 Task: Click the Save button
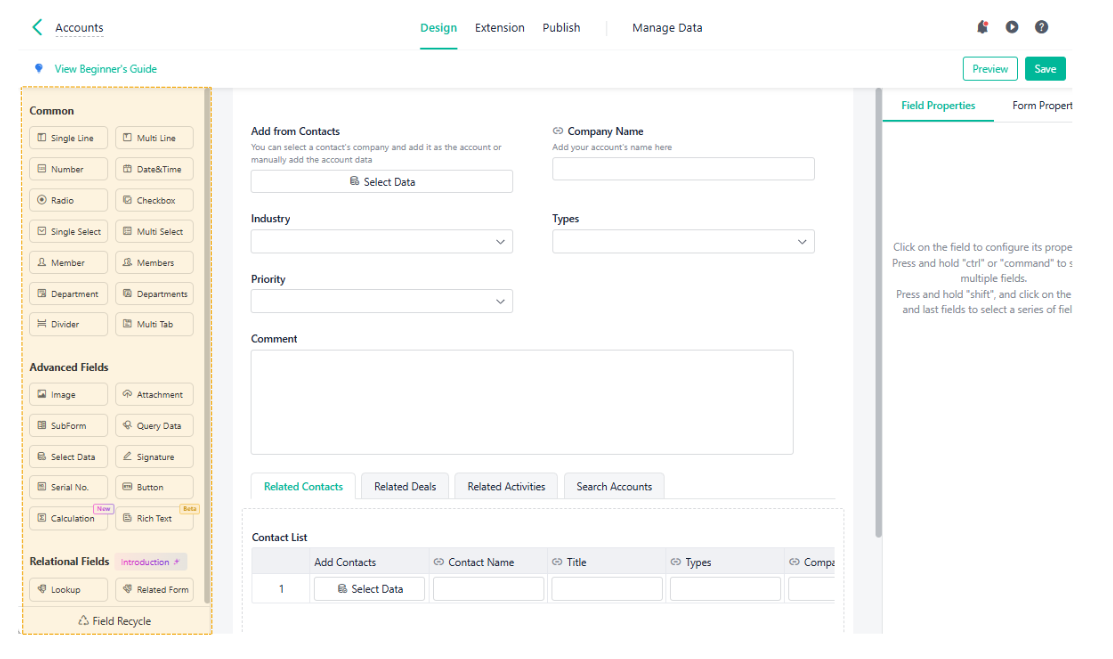pos(1045,69)
